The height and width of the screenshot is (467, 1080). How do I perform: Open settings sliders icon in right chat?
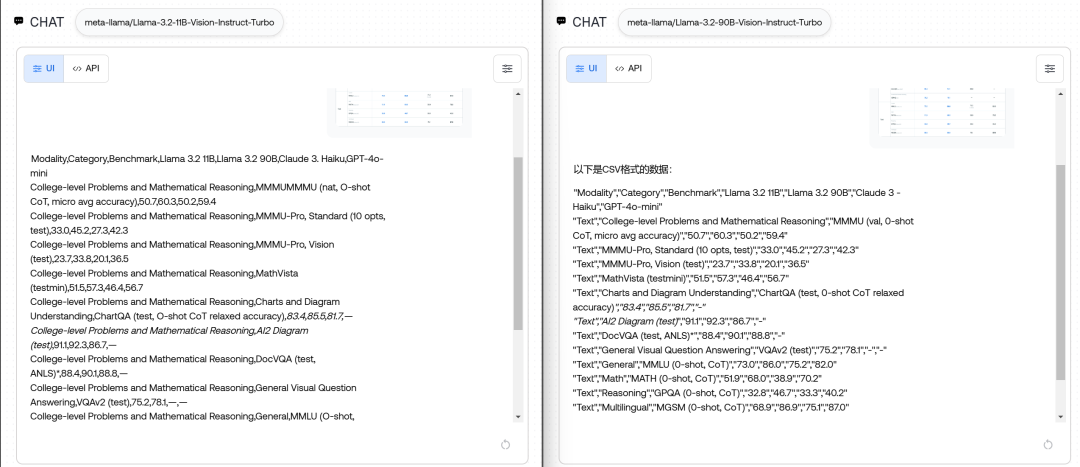[1050, 69]
